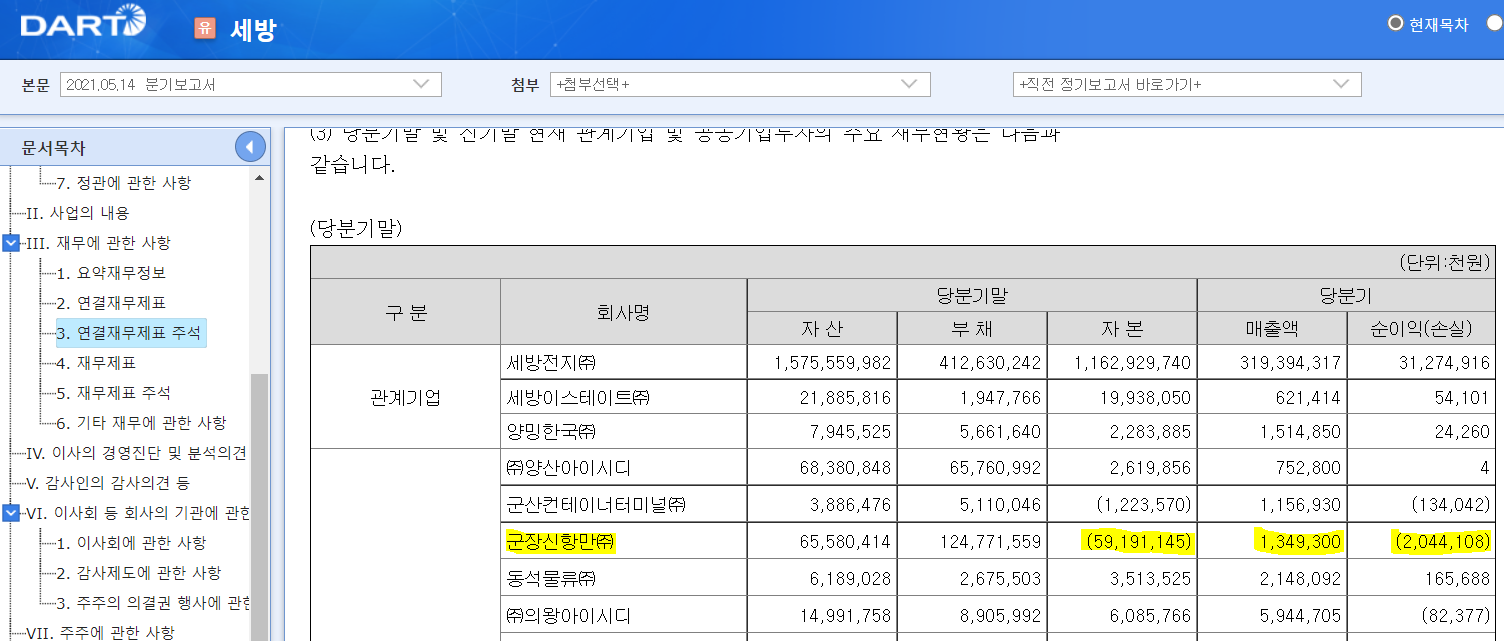Open the 본문 report date dropdown
Image resolution: width=1504 pixels, height=641 pixels.
pos(251,85)
